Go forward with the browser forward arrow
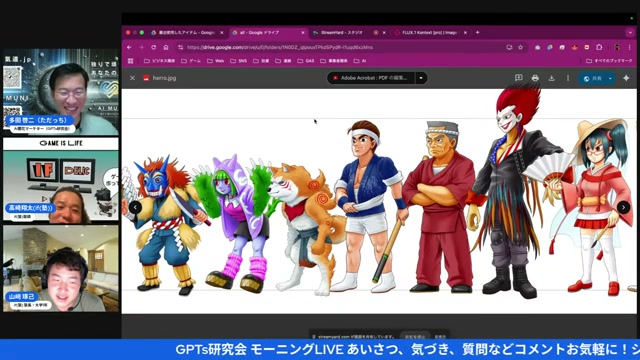 pyautogui.click(x=141, y=47)
